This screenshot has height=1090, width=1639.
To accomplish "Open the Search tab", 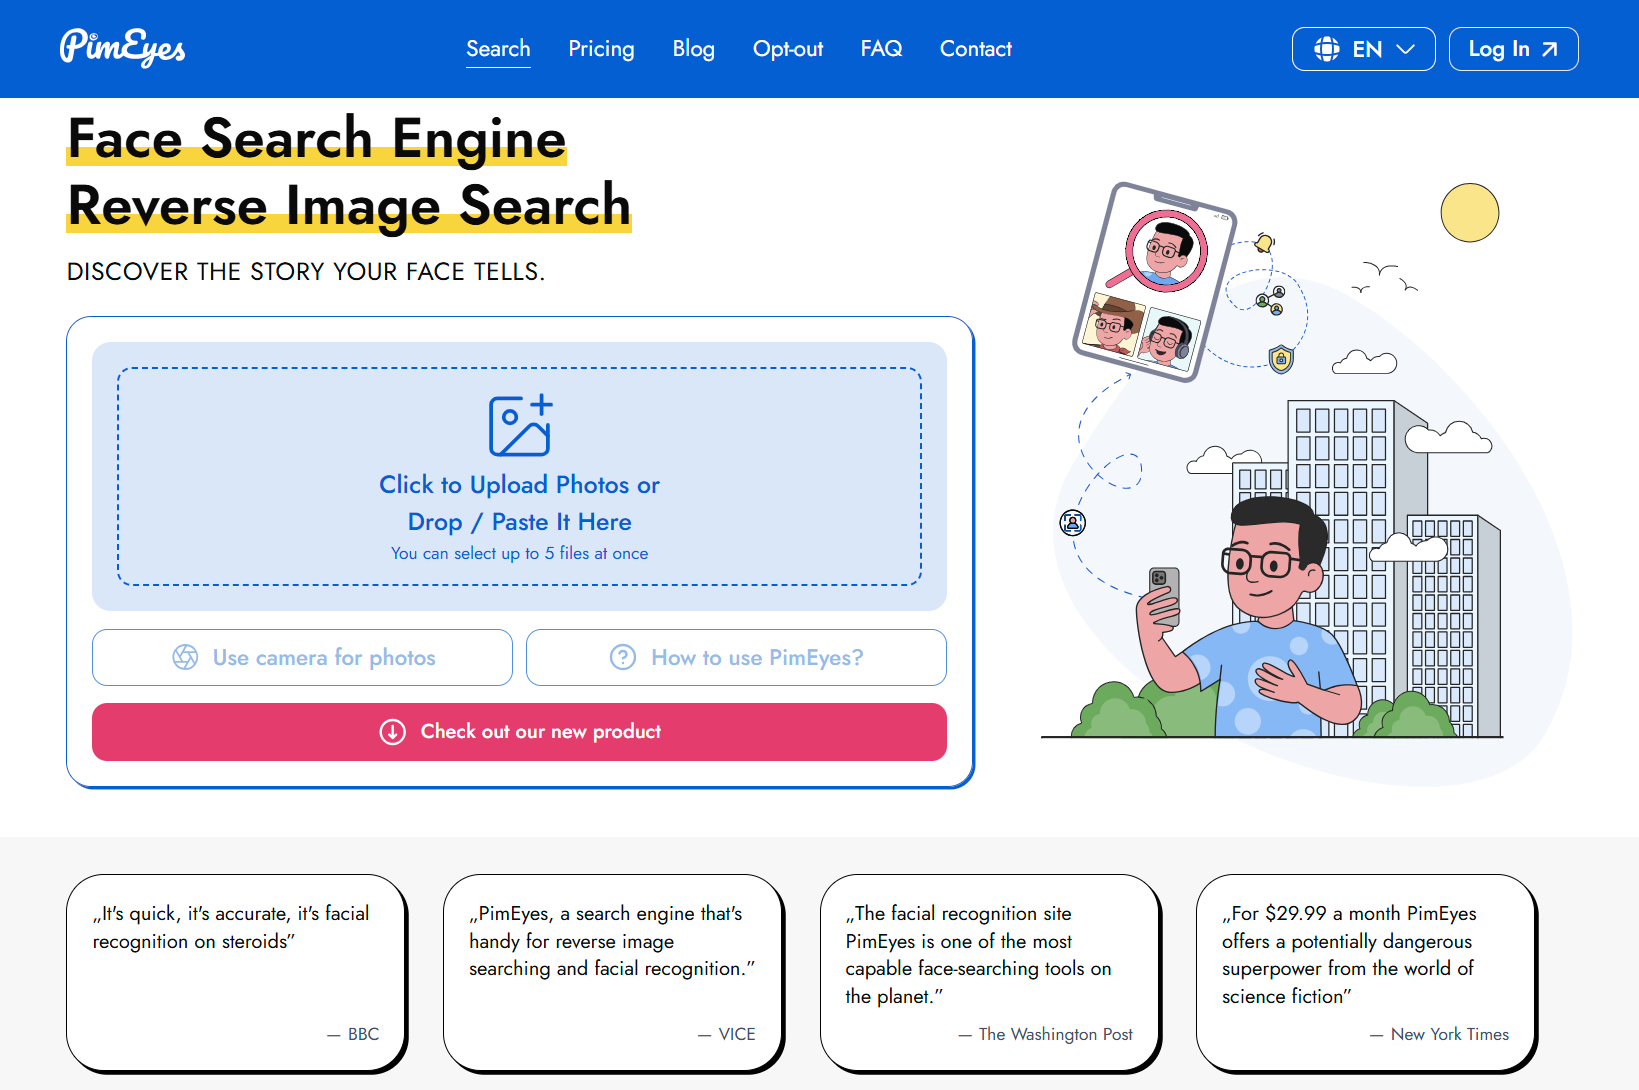I will pyautogui.click(x=498, y=49).
